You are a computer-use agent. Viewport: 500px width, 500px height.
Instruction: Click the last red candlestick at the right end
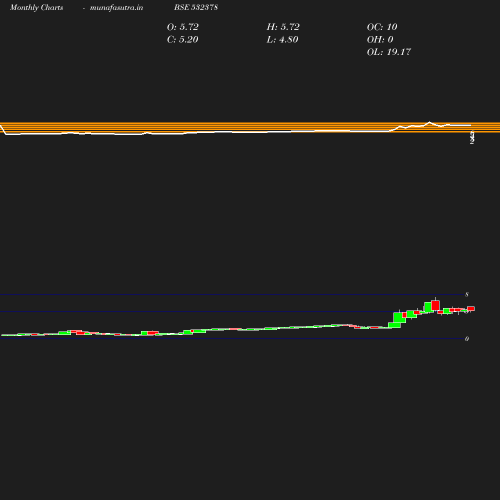471,309
